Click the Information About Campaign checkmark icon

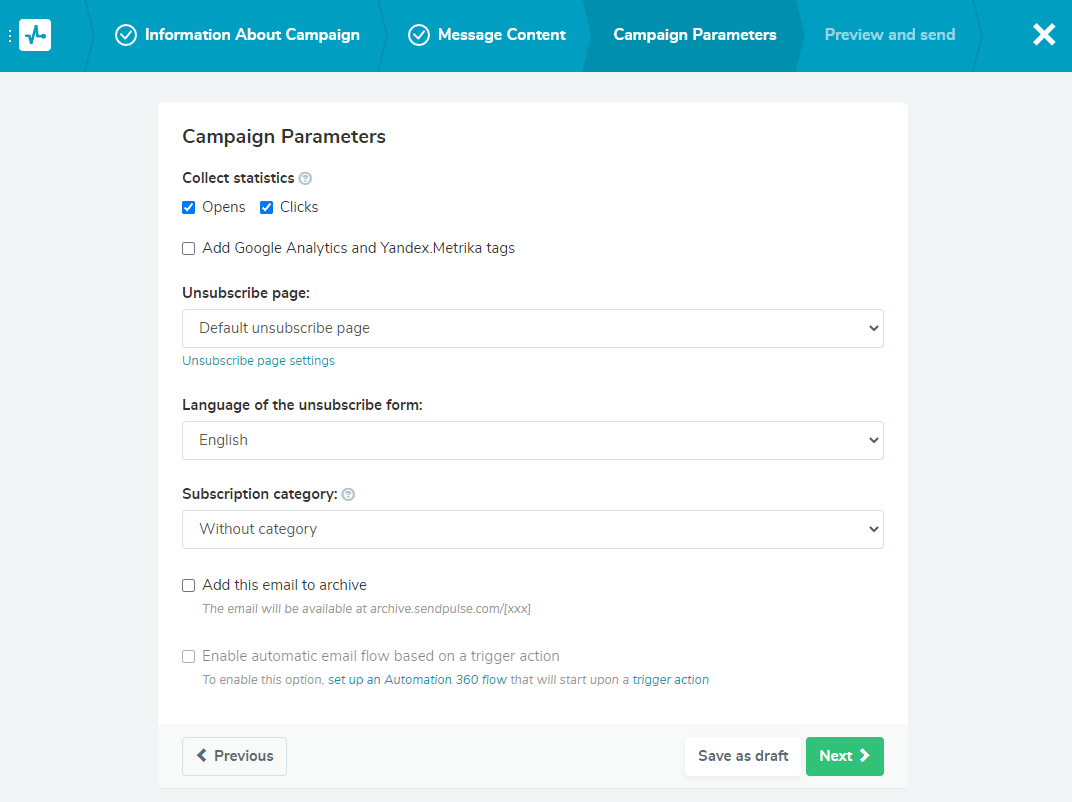tap(126, 35)
